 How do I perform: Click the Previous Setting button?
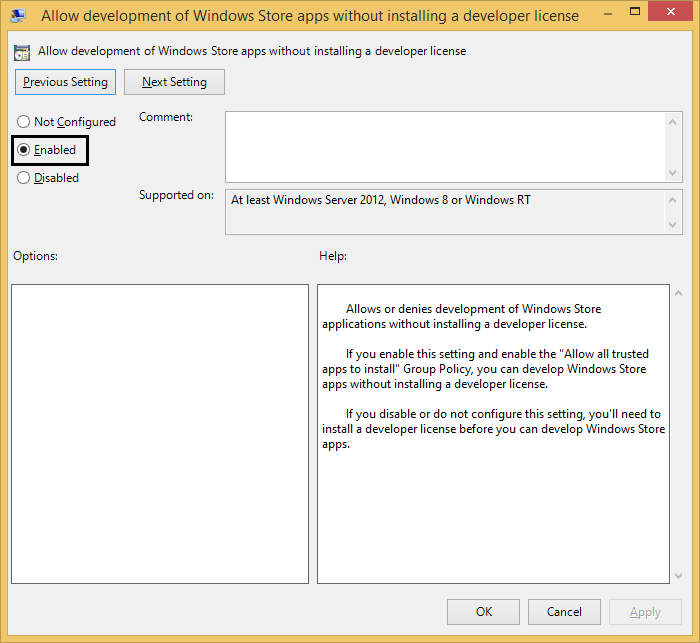point(65,82)
